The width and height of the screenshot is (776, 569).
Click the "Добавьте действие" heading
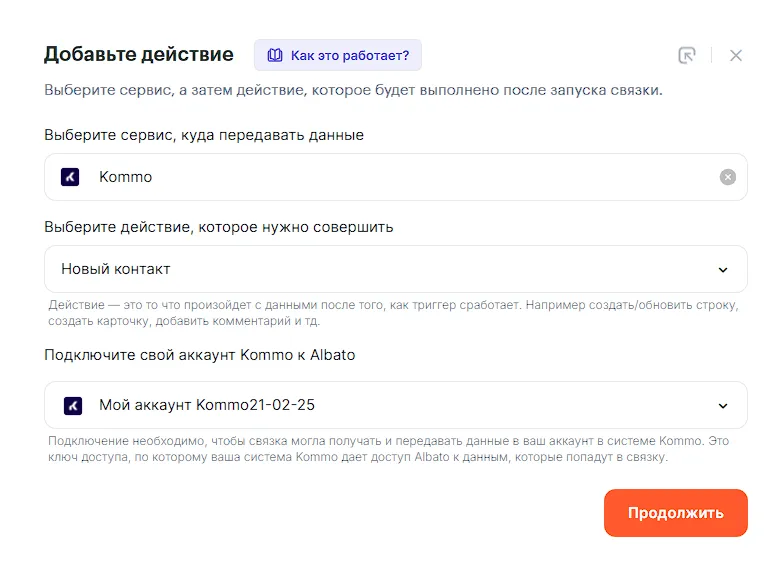(139, 54)
